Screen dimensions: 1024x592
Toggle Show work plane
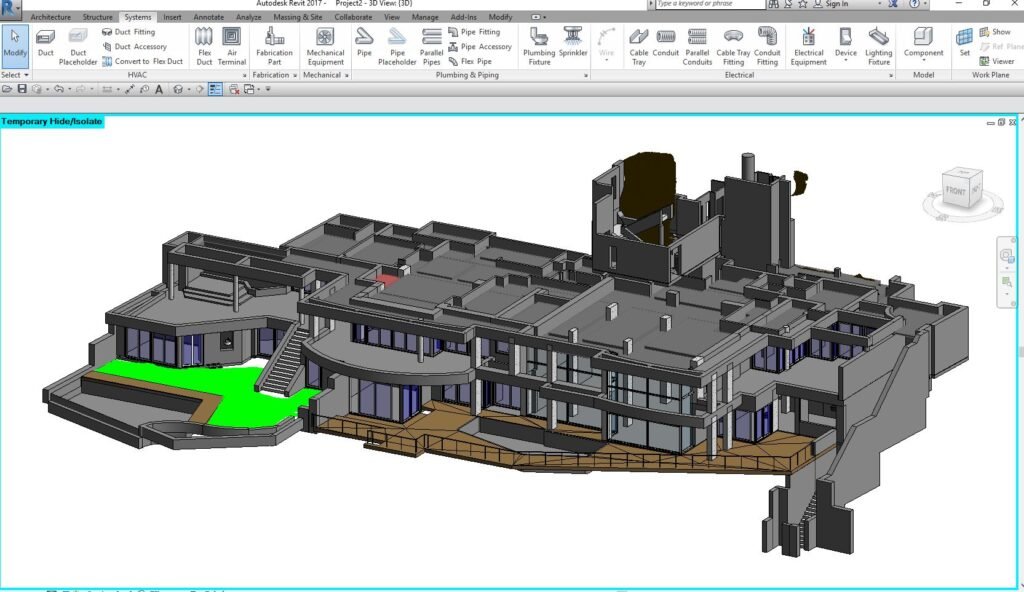pyautogui.click(x=994, y=32)
